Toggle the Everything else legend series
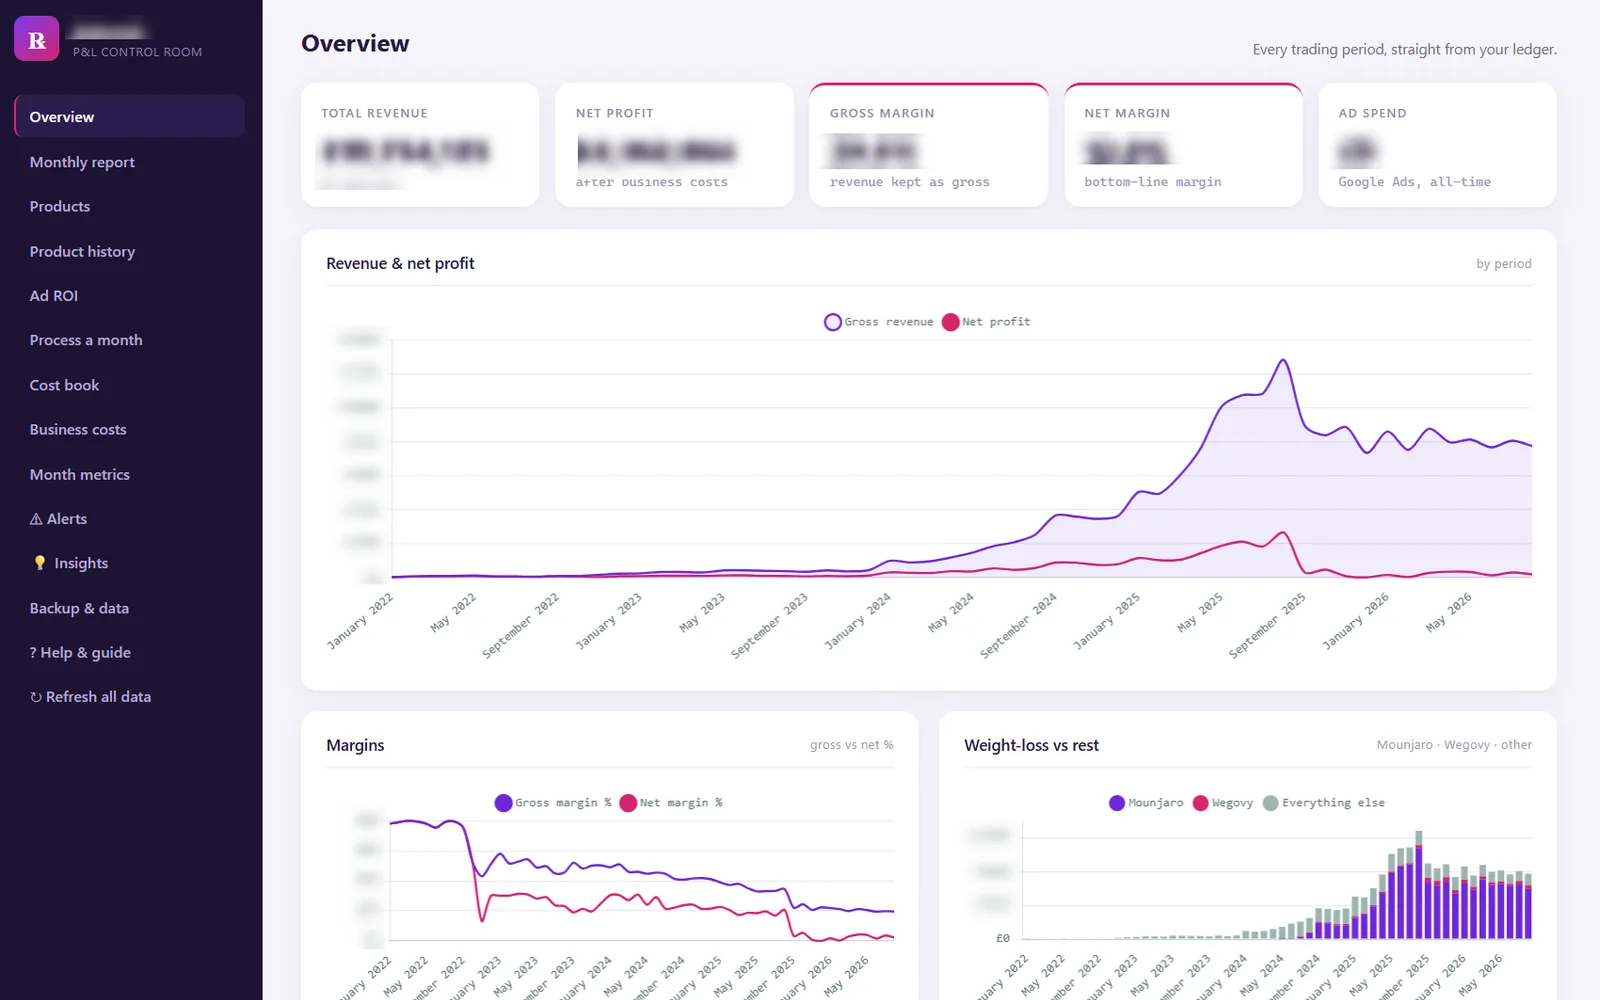 pyautogui.click(x=1324, y=803)
